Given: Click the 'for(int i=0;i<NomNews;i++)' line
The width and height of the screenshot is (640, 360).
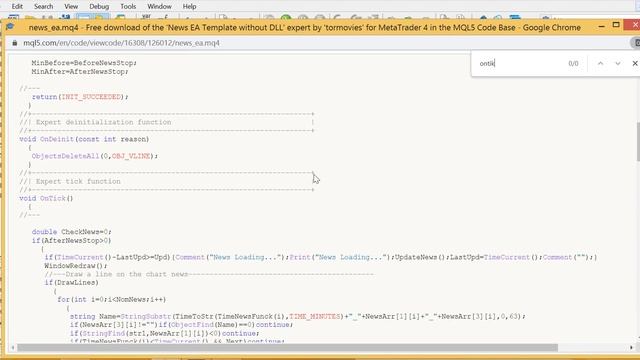Looking at the screenshot, I should click(111, 300).
